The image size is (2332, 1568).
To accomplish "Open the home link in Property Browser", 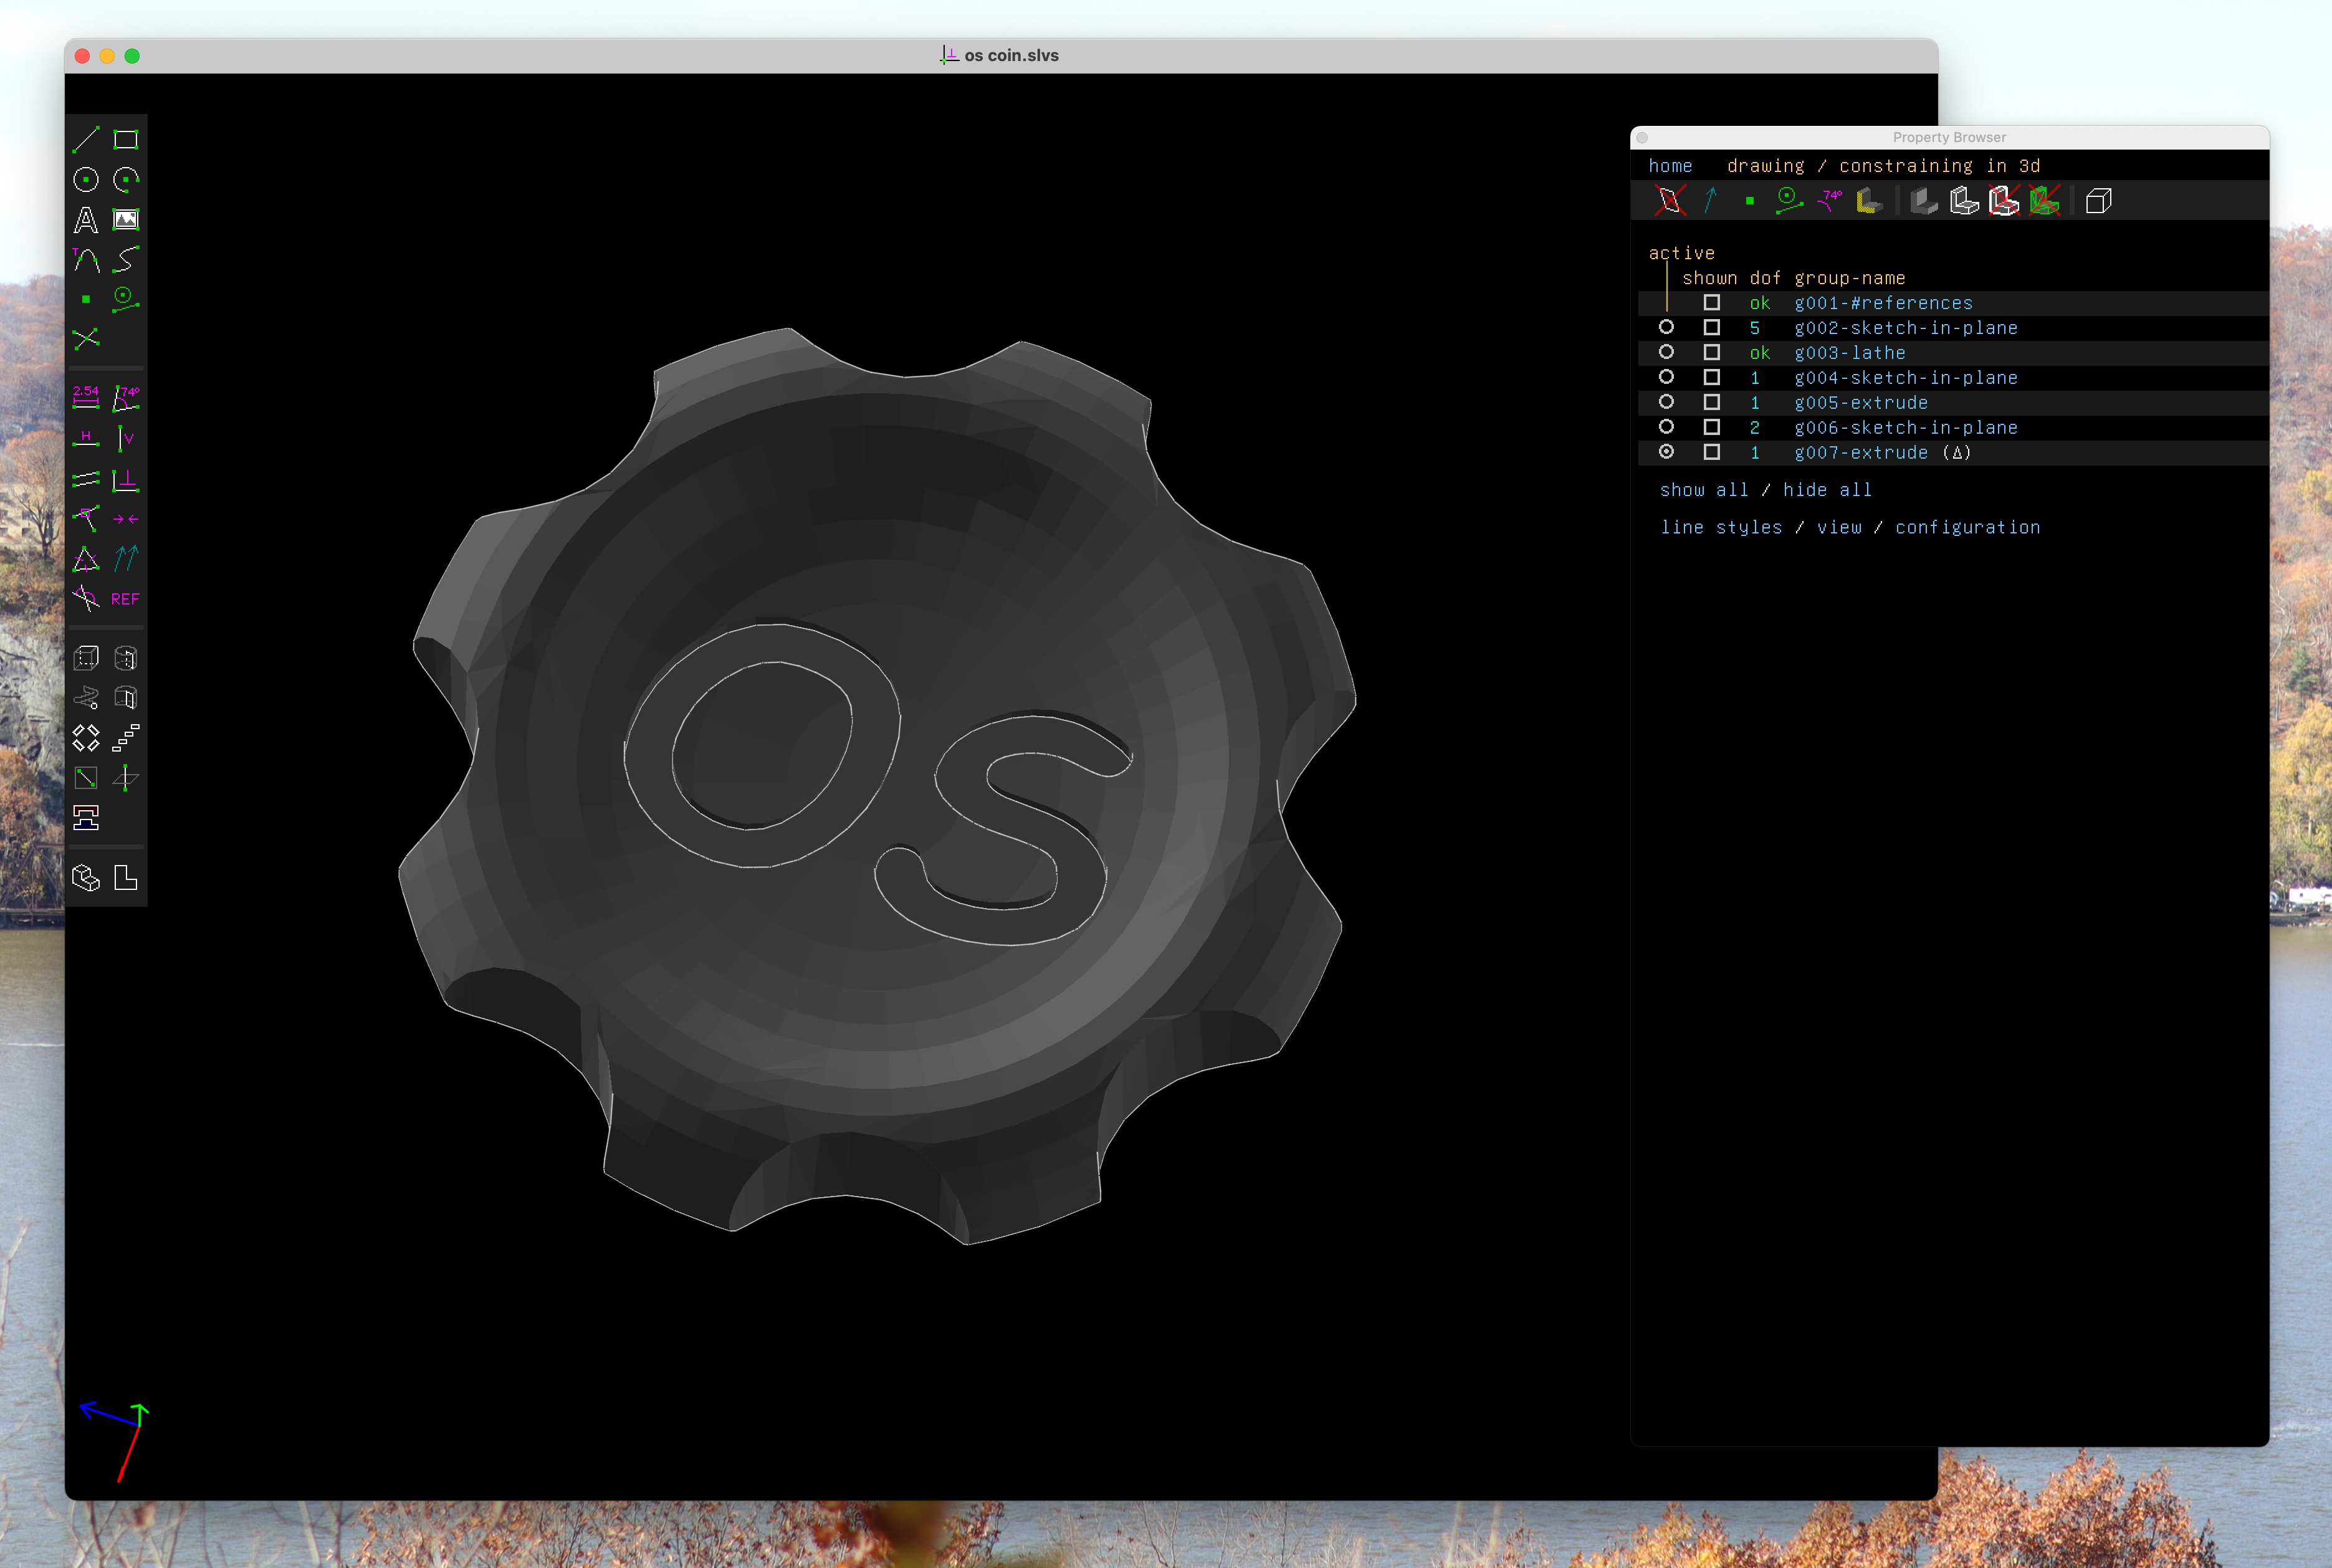I will (x=1670, y=166).
